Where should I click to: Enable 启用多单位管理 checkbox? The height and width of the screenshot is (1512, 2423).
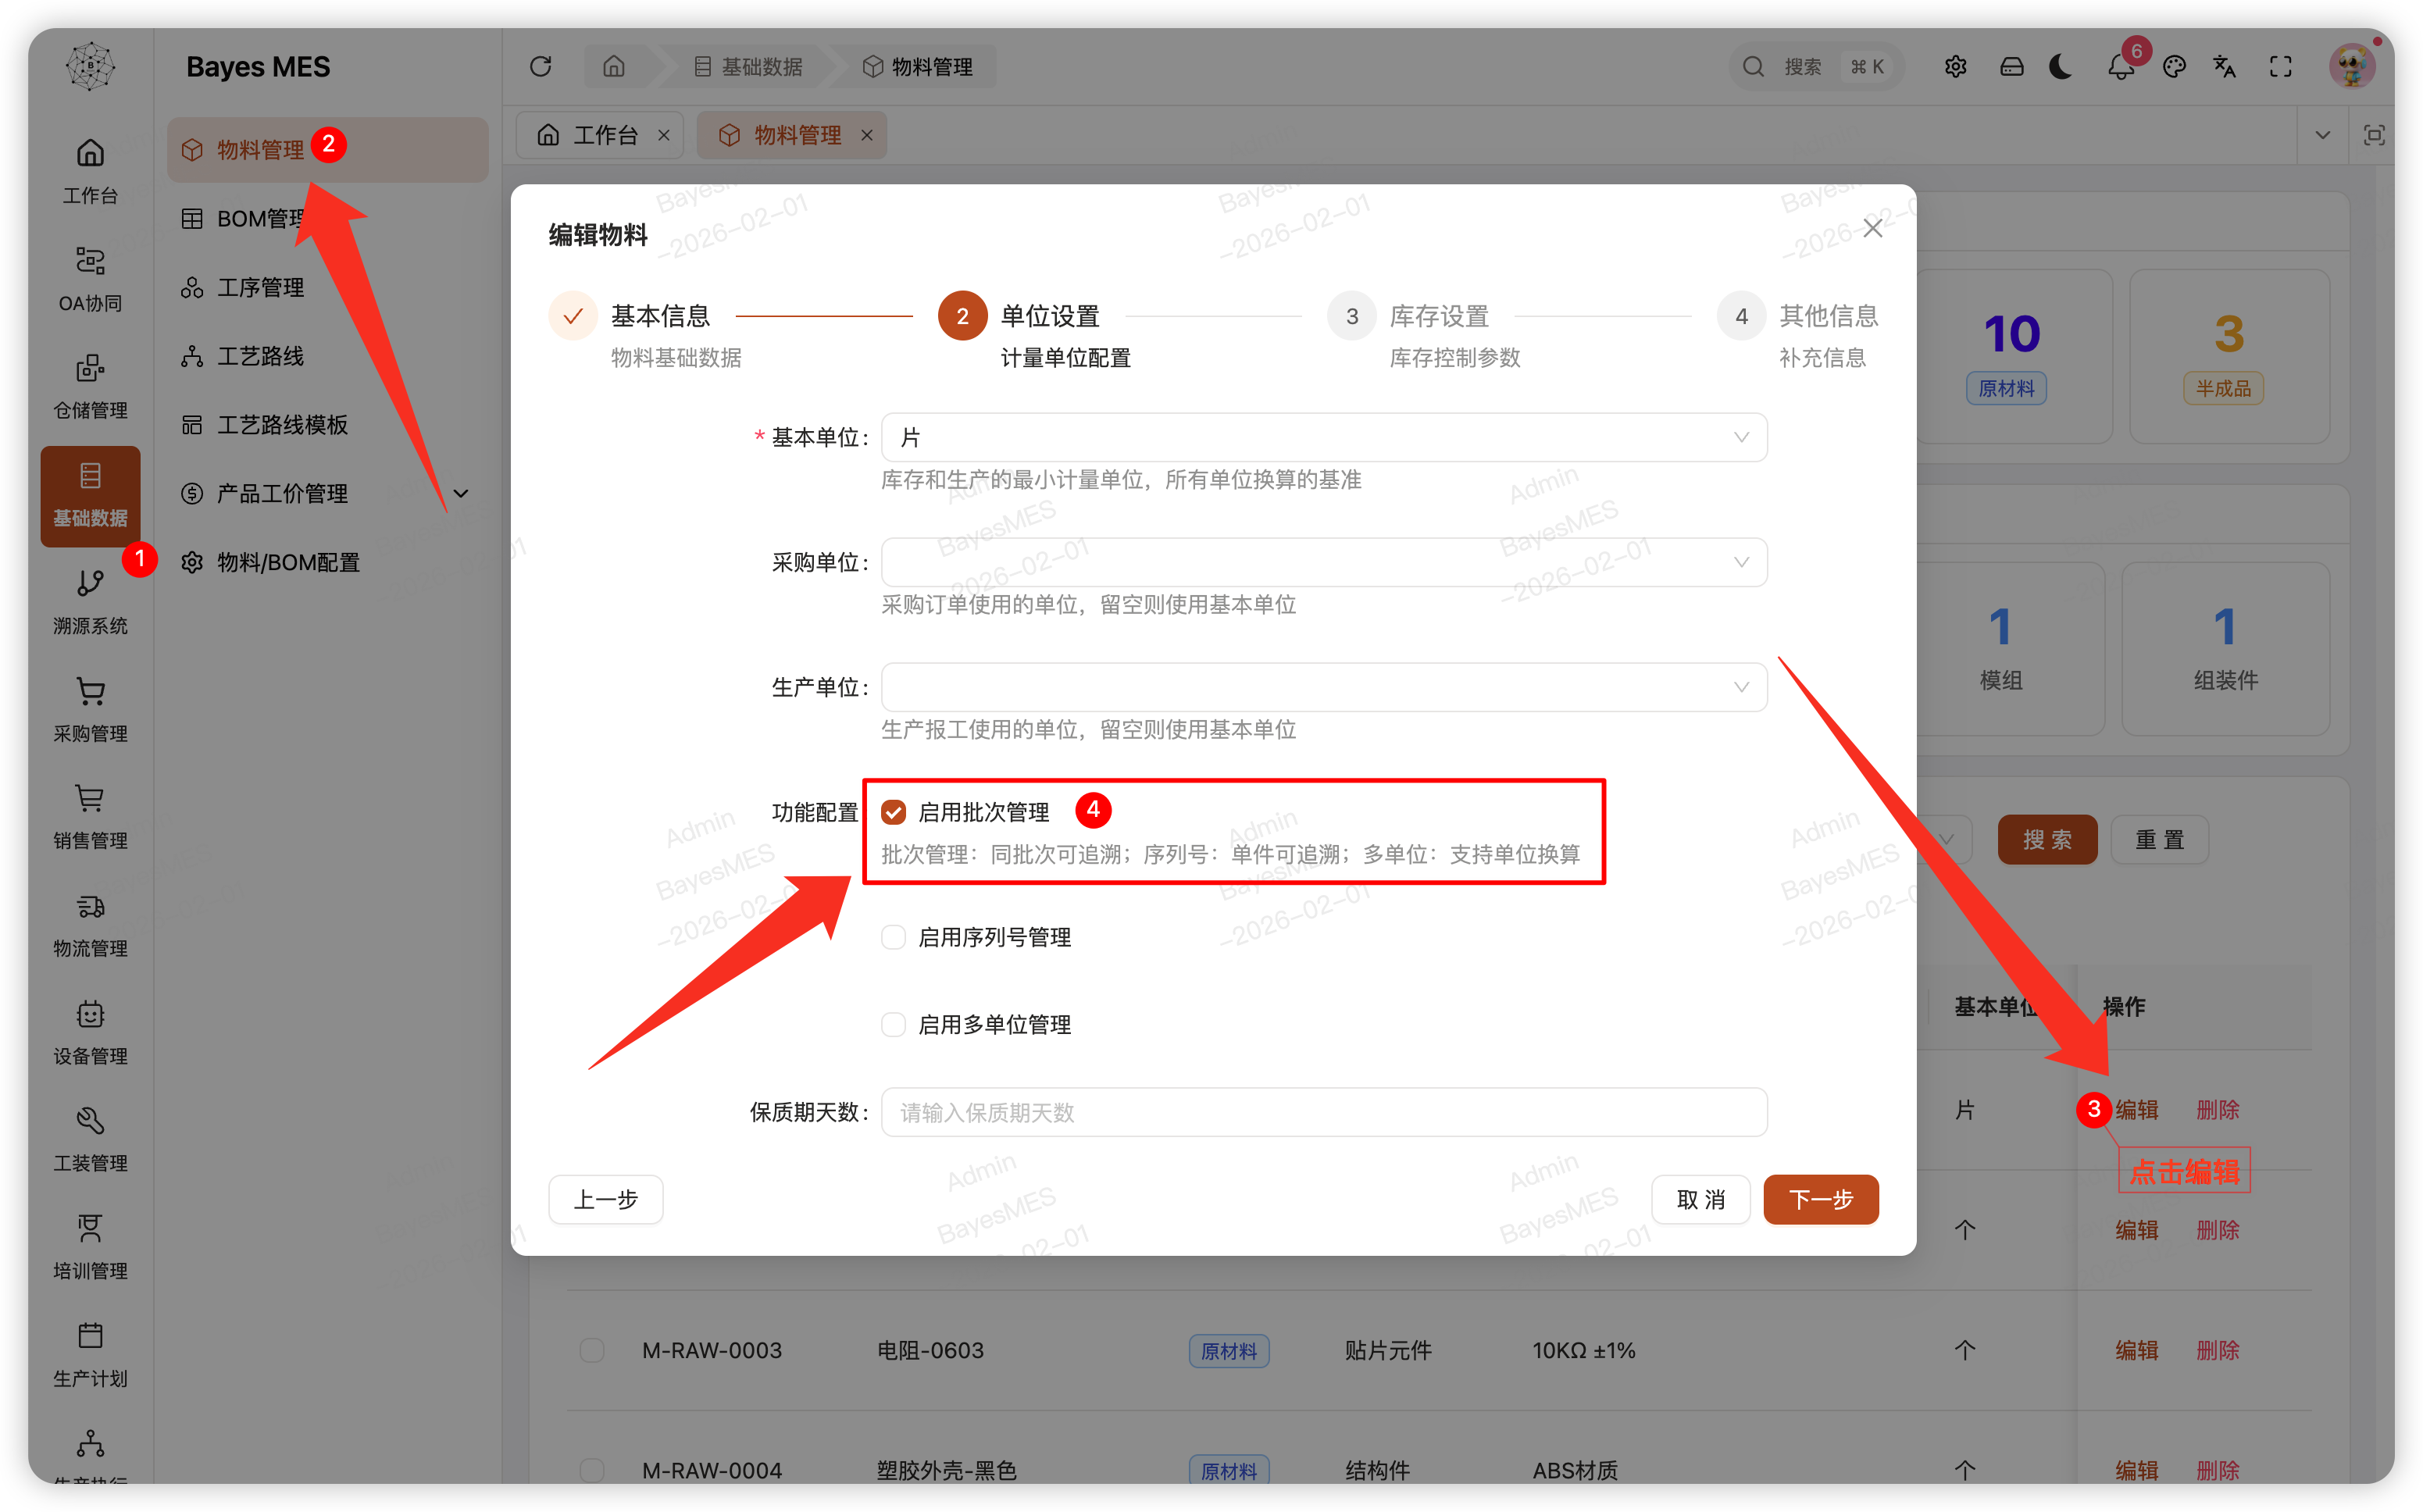pos(893,1024)
